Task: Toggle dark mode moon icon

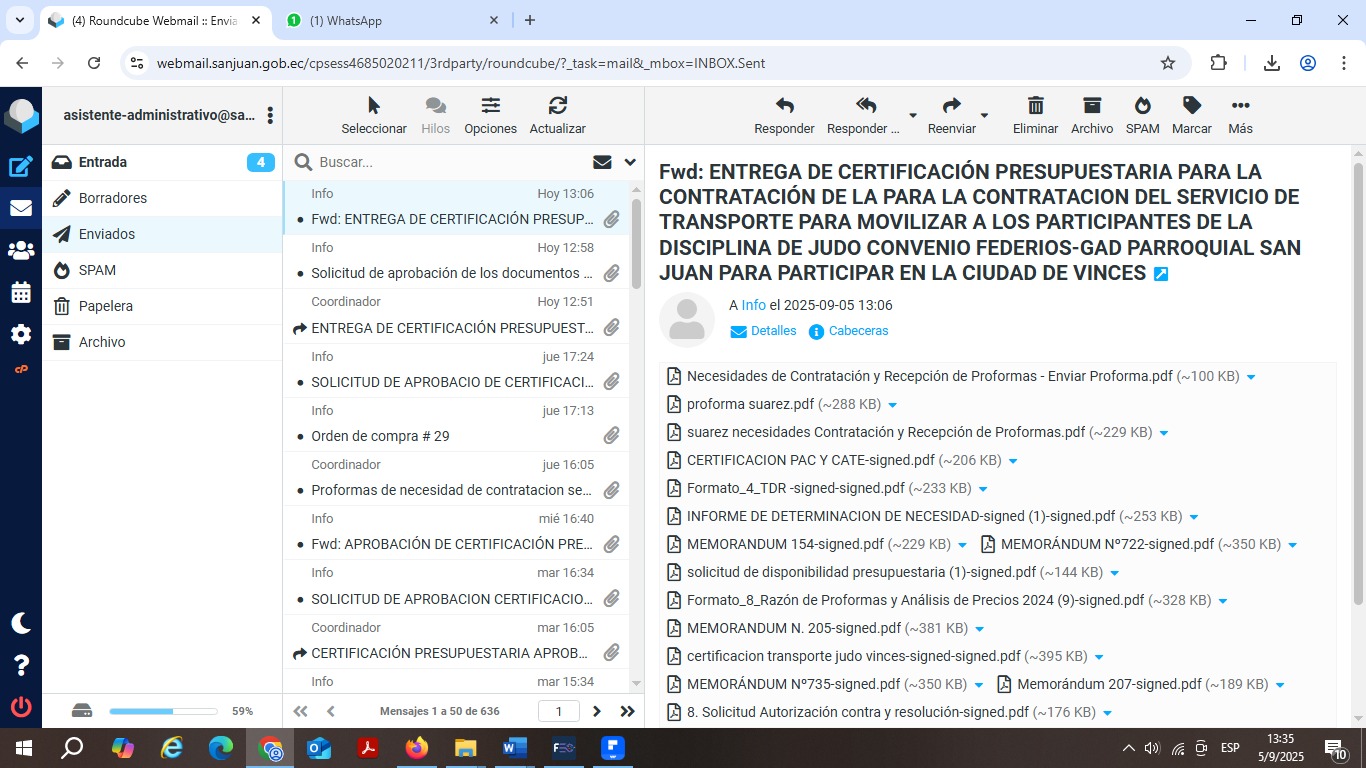Action: coord(21,623)
